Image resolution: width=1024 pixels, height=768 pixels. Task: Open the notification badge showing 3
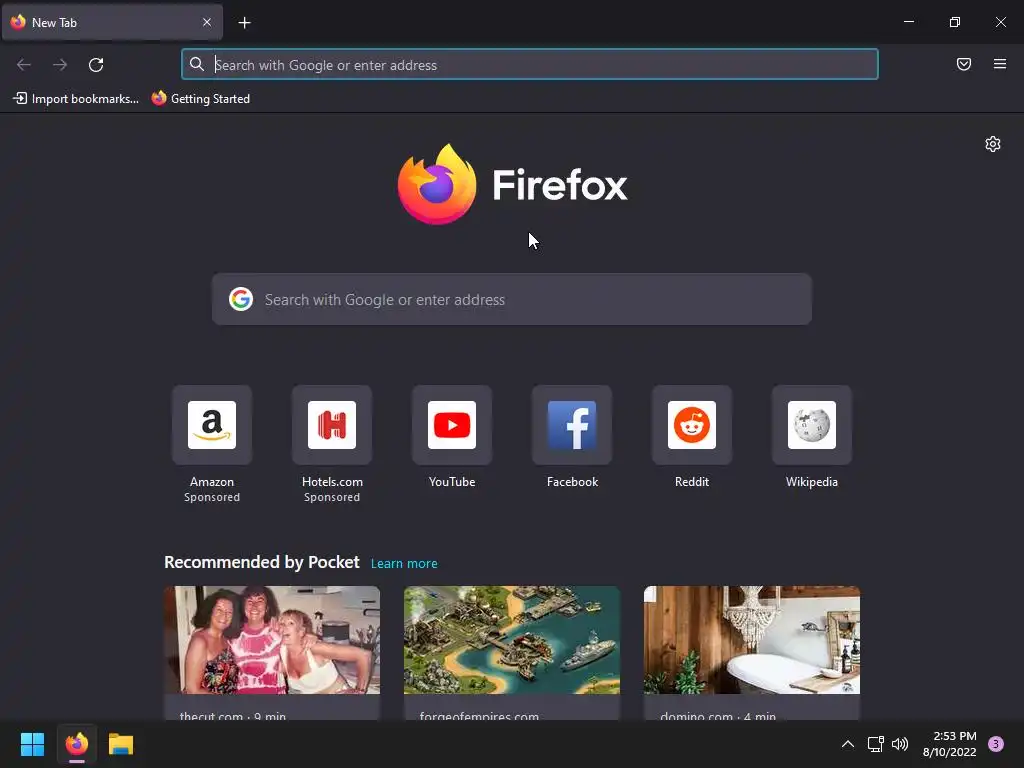tap(996, 744)
